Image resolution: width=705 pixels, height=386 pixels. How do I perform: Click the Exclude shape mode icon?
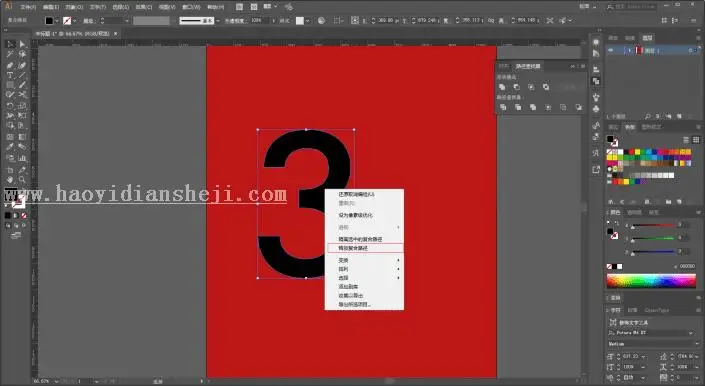click(546, 87)
